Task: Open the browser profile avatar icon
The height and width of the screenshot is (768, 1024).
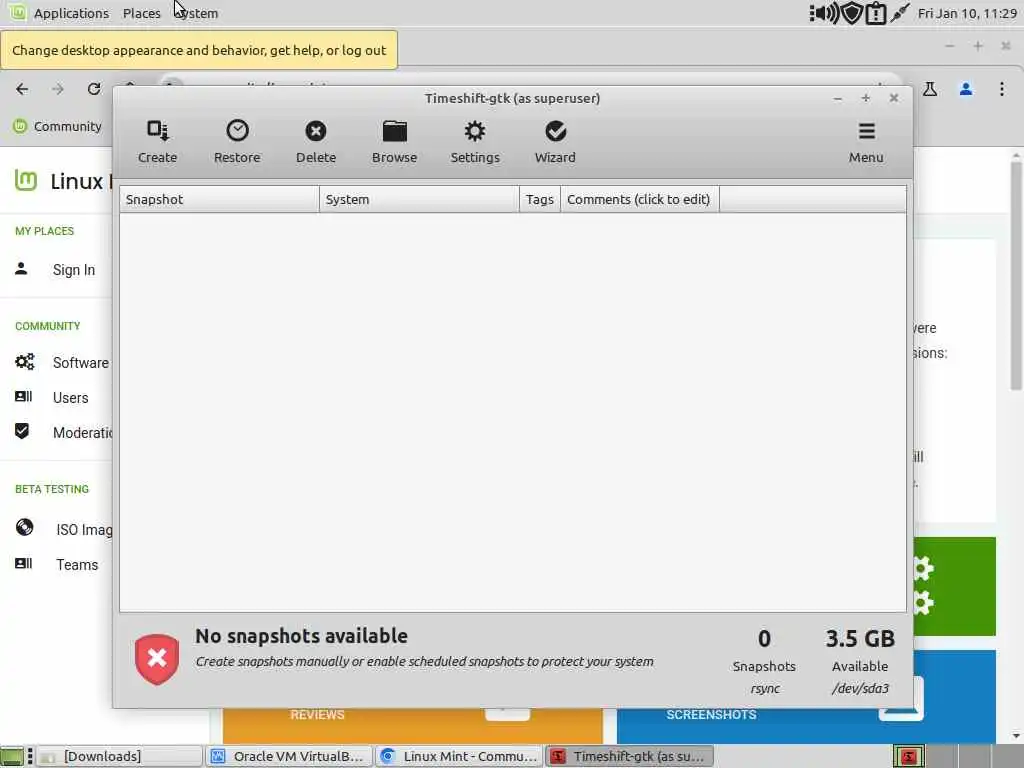Action: click(x=966, y=89)
